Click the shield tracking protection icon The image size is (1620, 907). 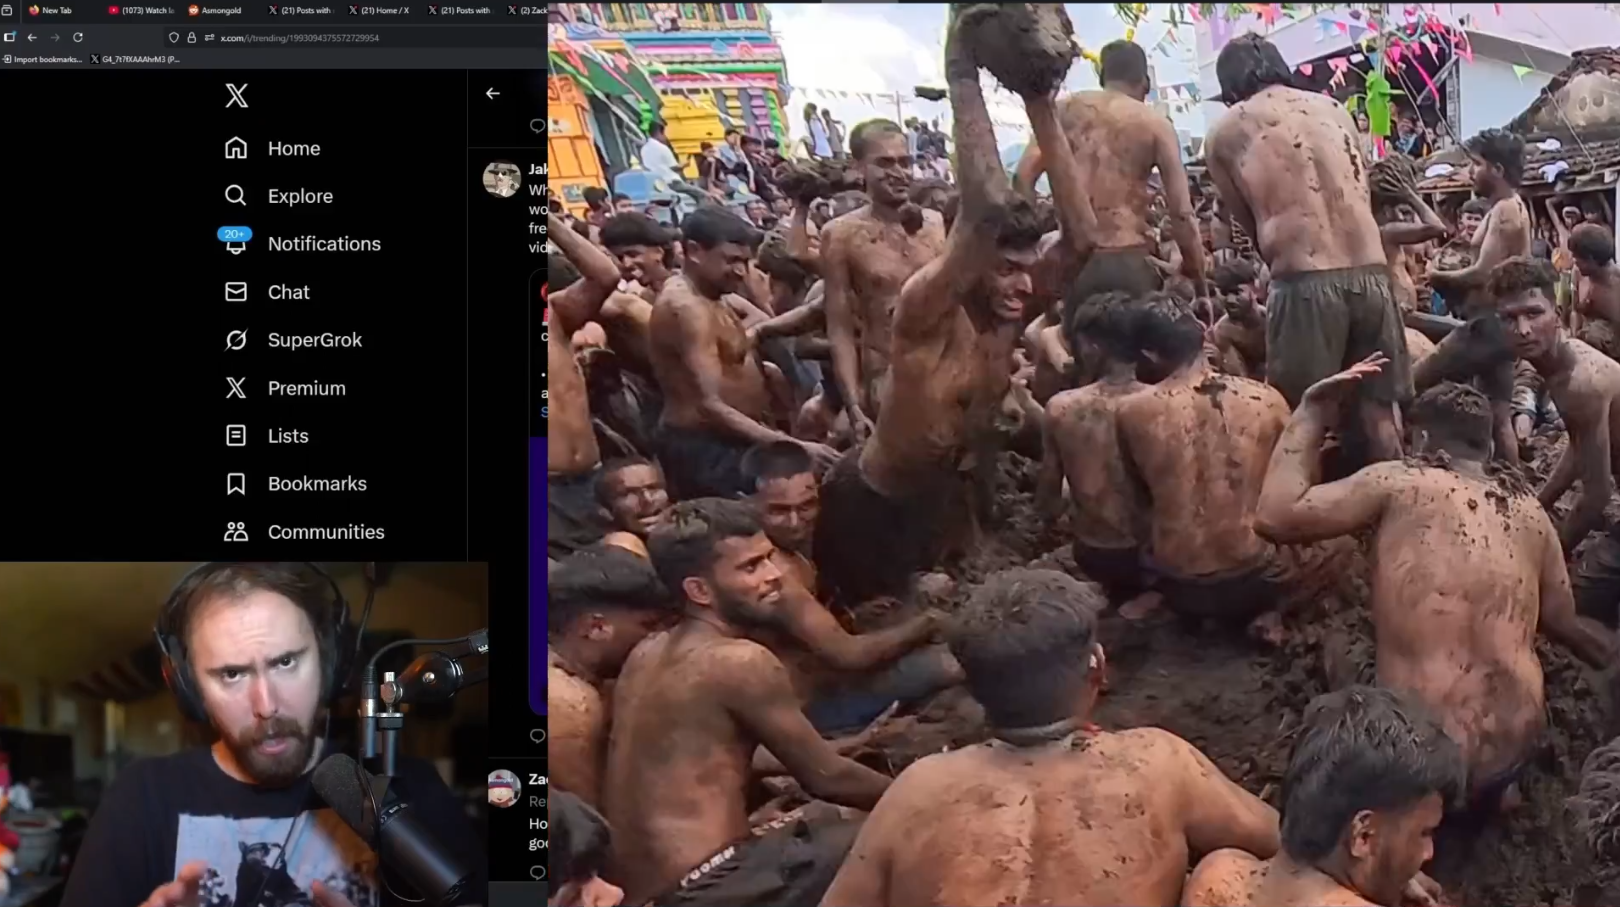[x=174, y=38]
